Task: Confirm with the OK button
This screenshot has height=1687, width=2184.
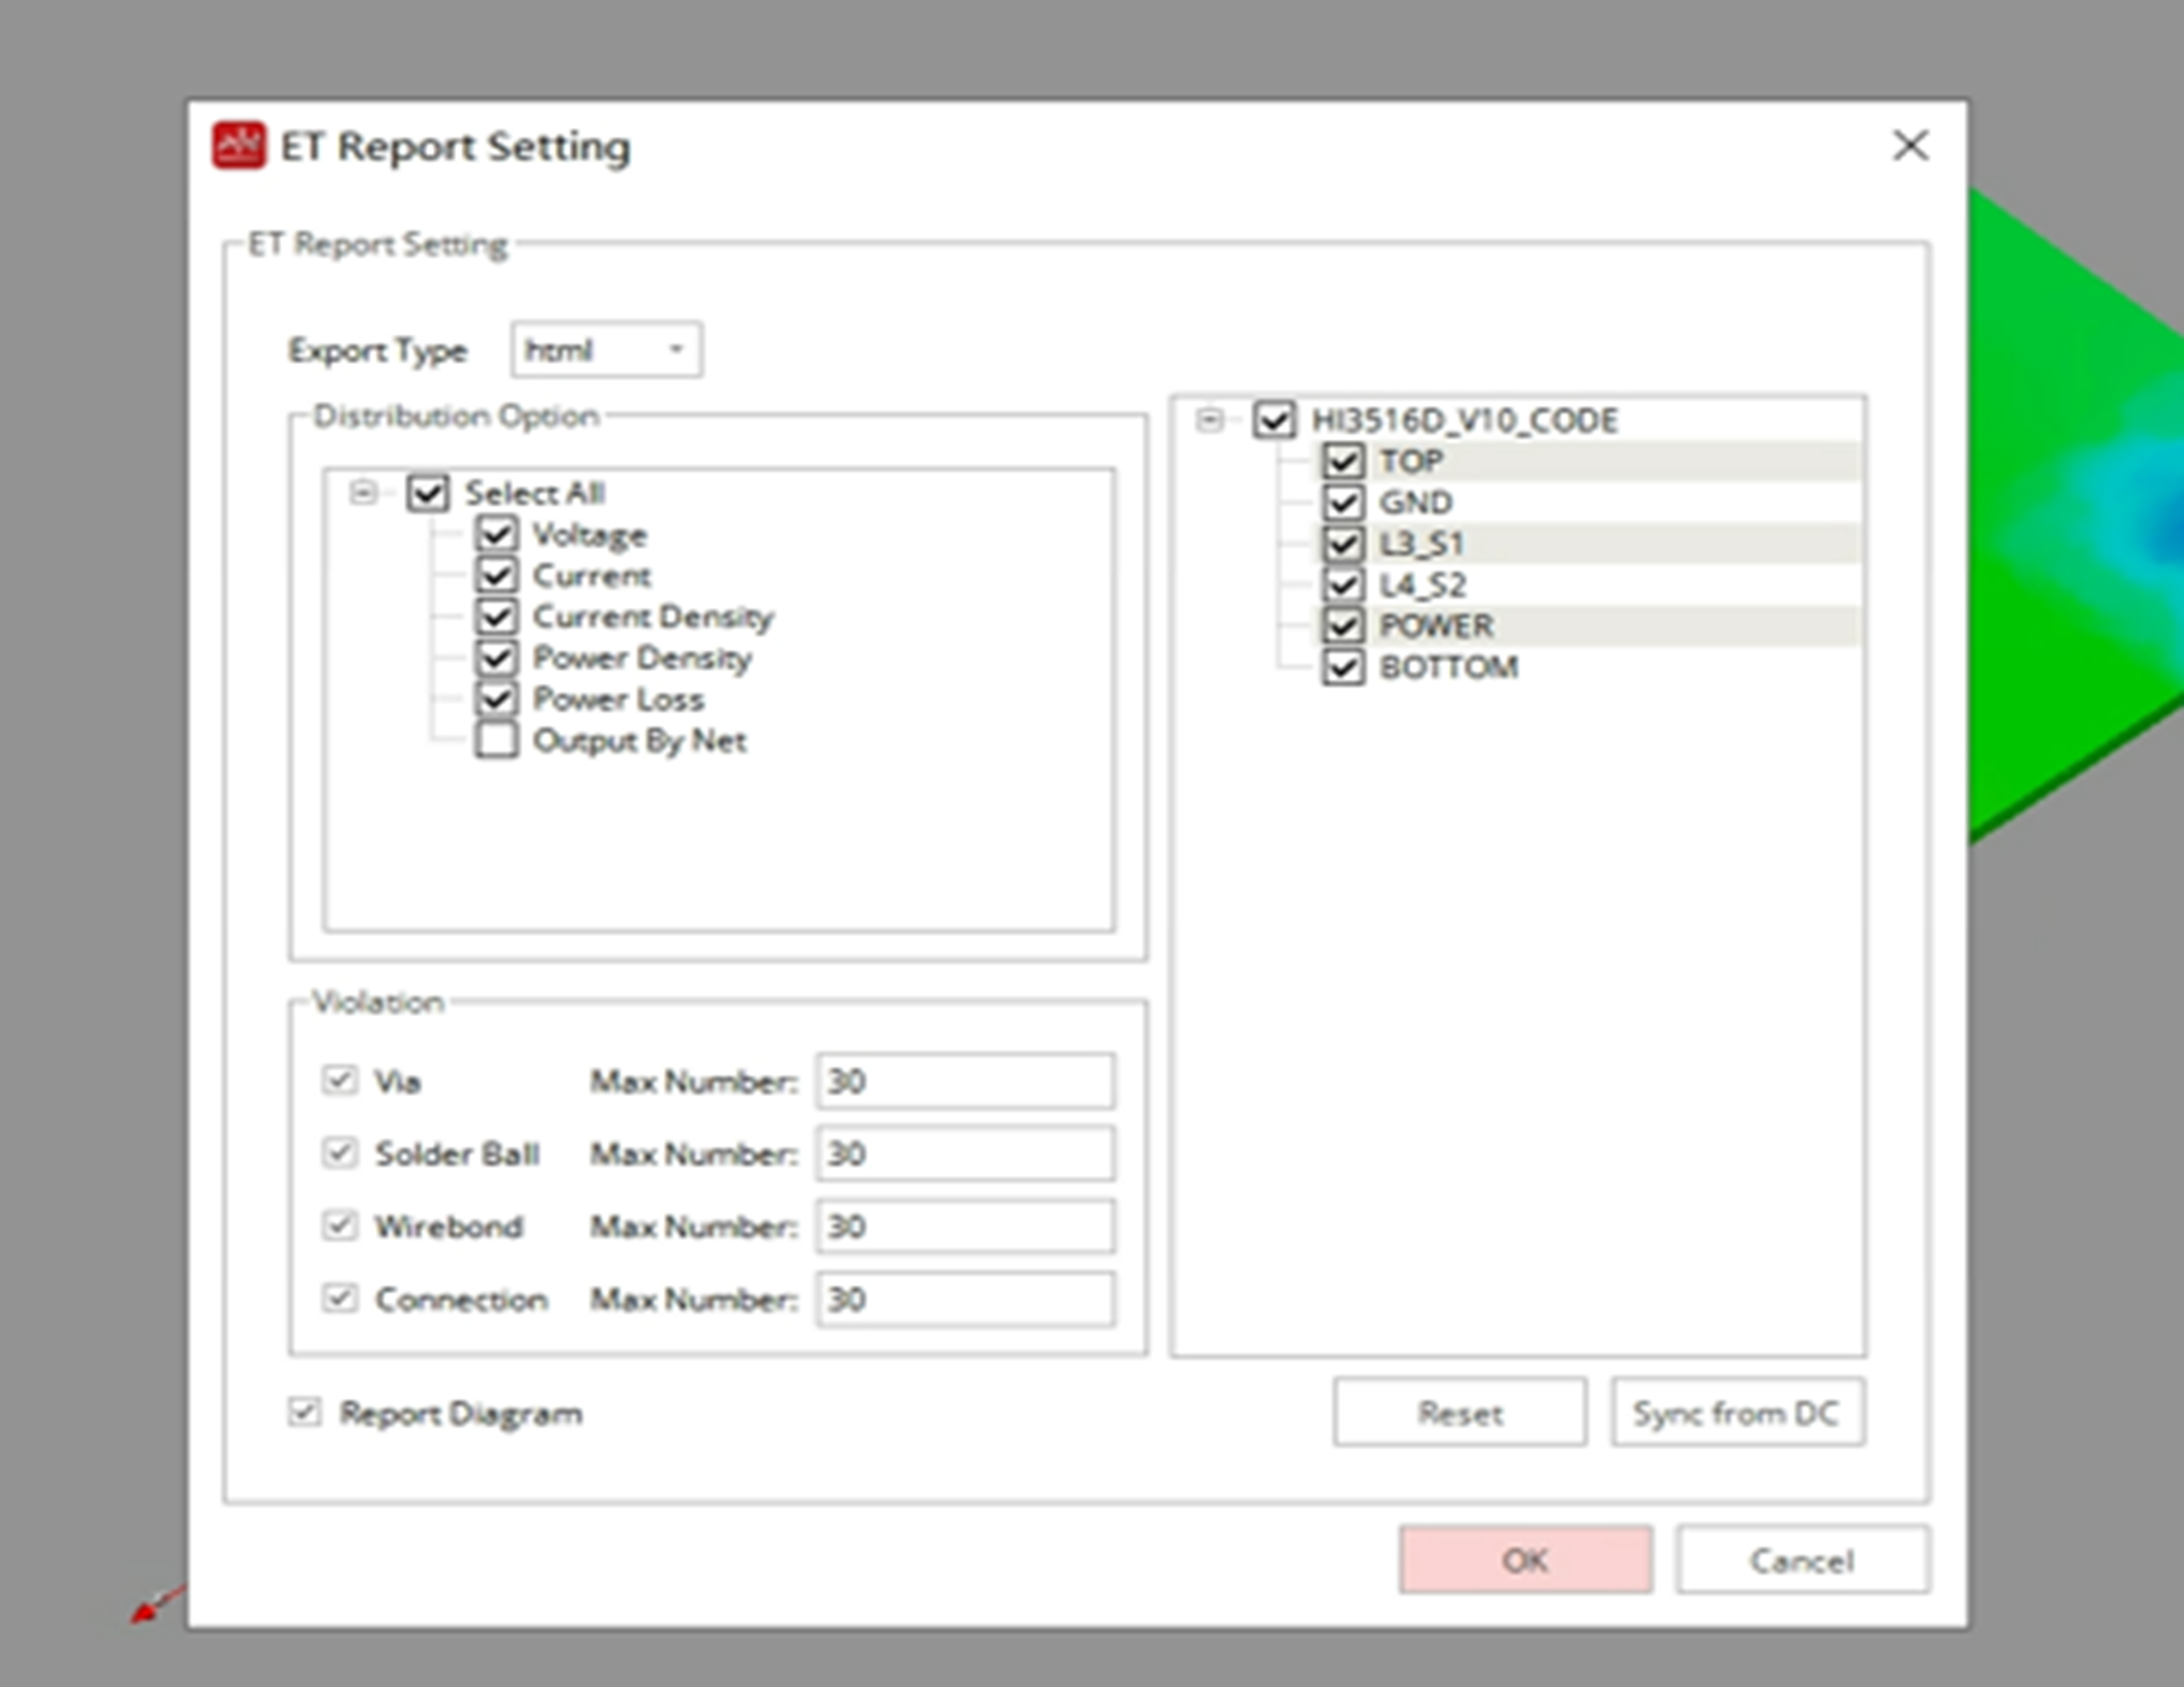Action: point(1526,1560)
